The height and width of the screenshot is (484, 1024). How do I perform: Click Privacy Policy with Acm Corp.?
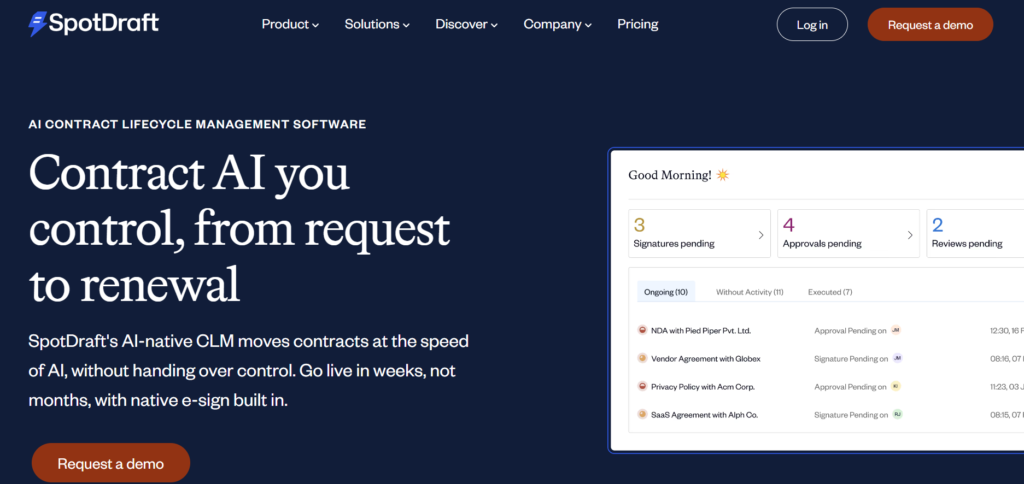[x=703, y=387]
